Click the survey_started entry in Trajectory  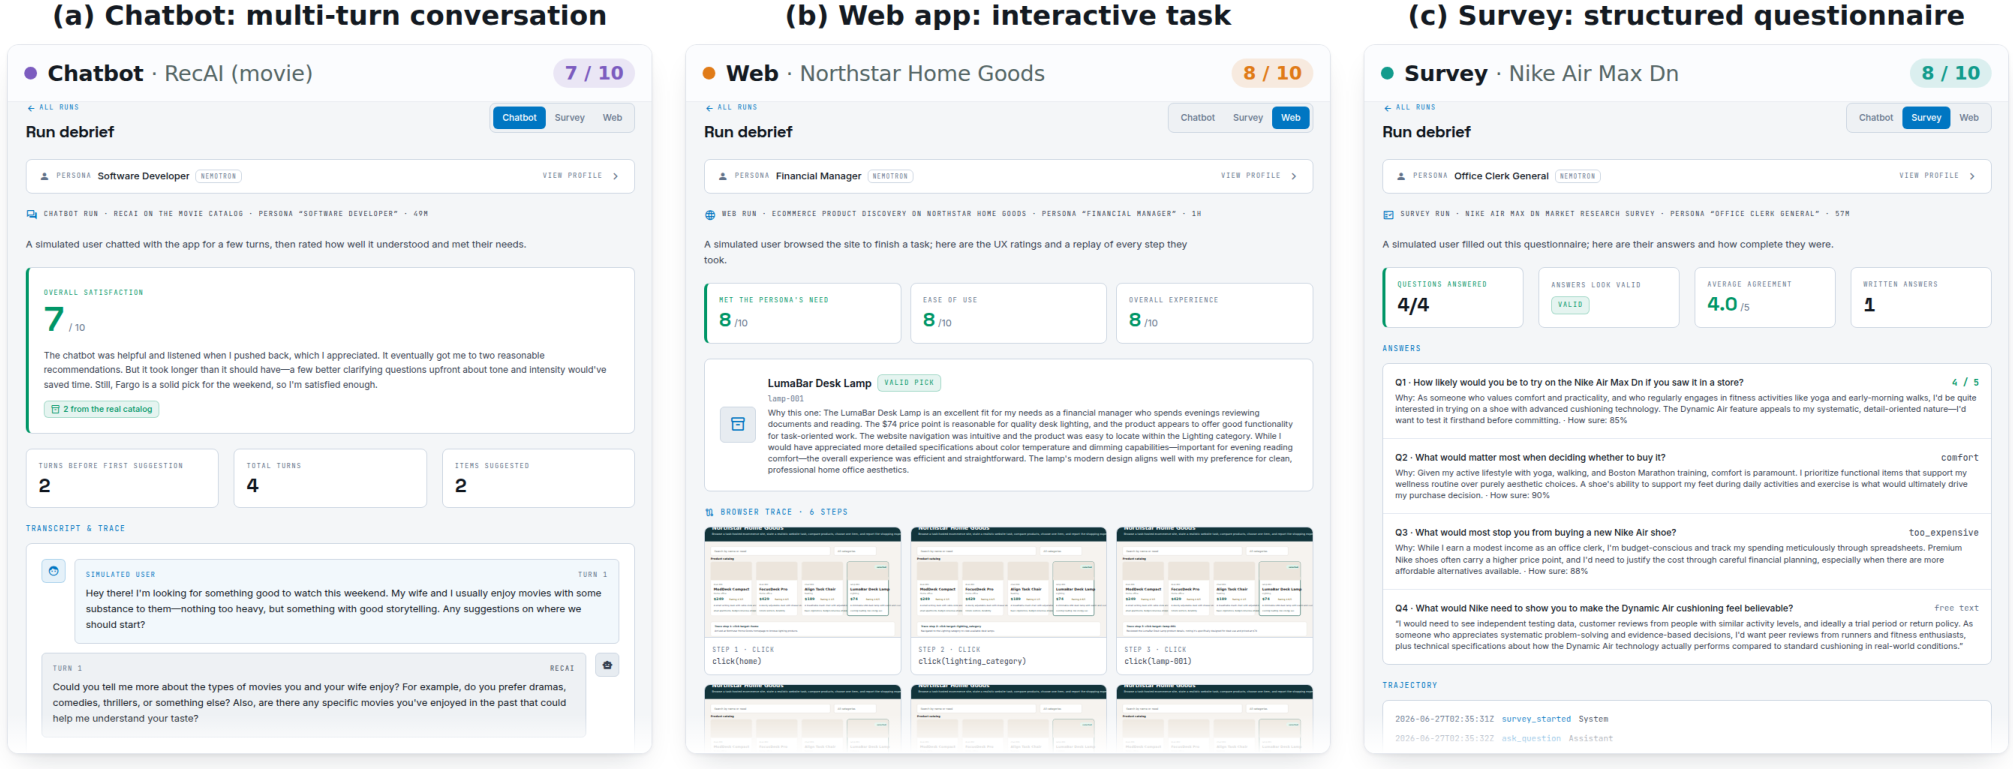tap(1536, 719)
